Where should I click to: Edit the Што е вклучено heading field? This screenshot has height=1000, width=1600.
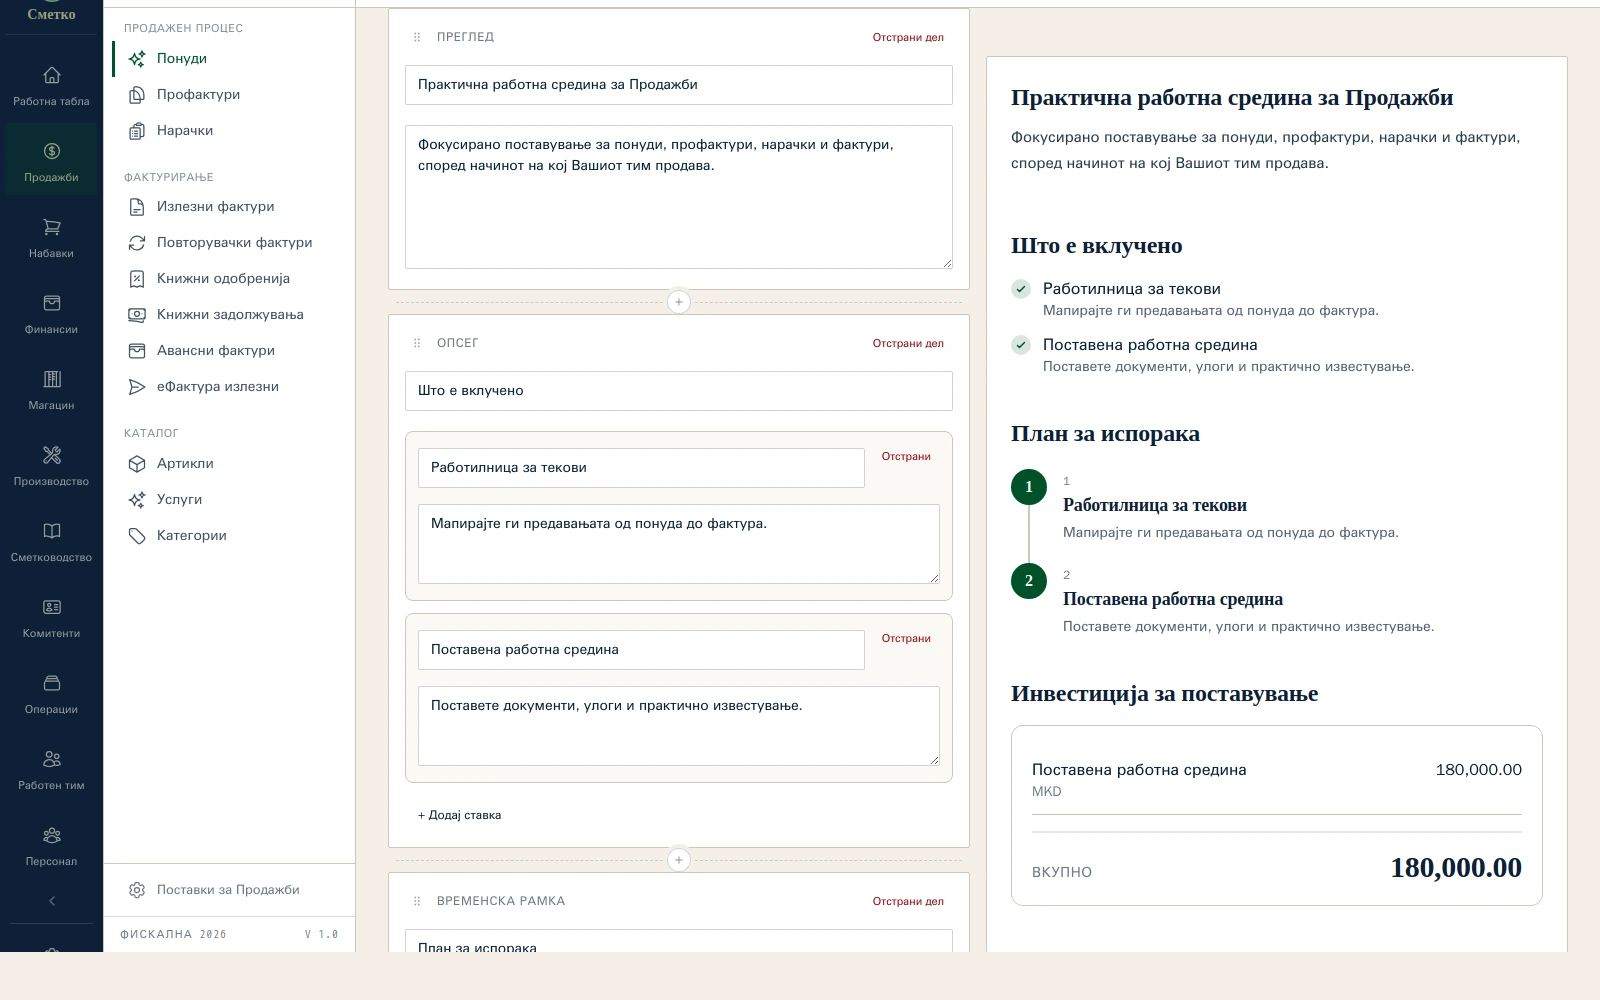(679, 391)
